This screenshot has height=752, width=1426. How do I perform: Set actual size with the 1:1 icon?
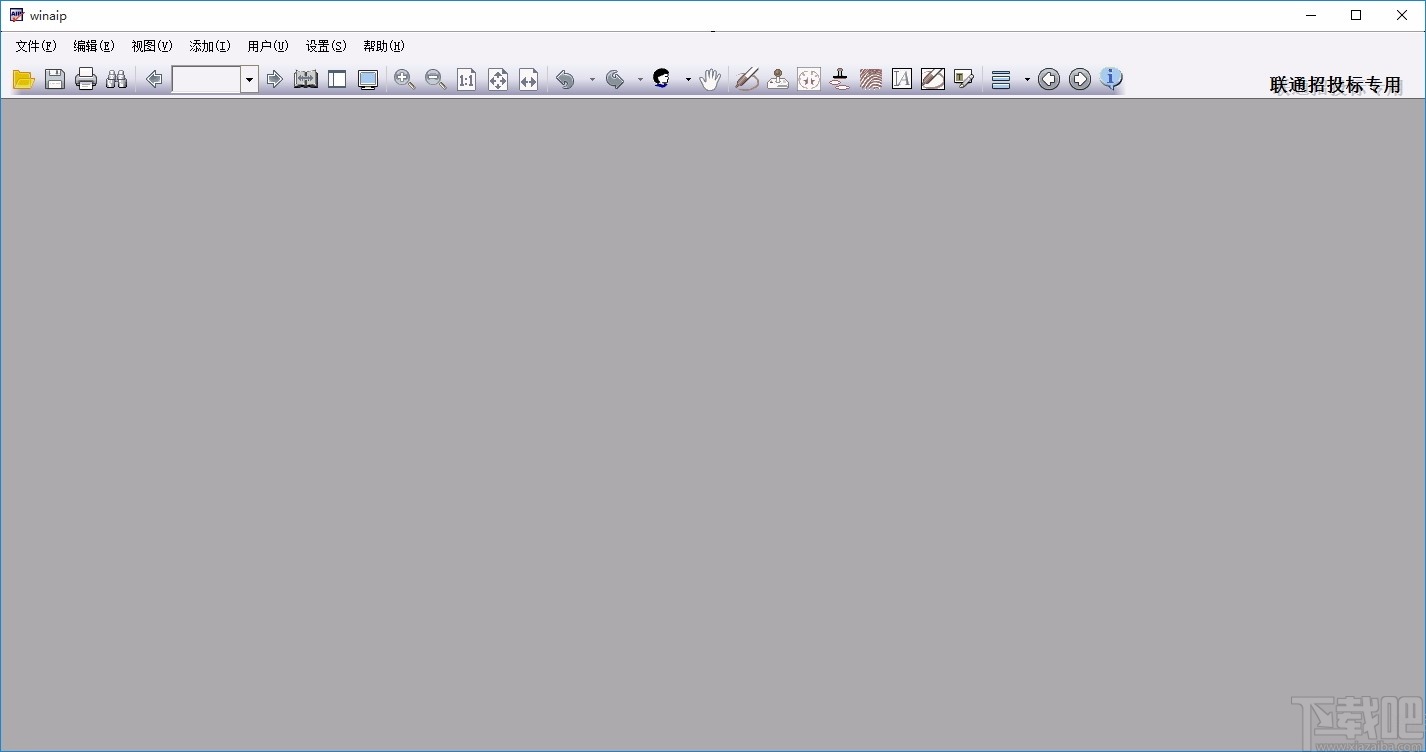coord(467,79)
